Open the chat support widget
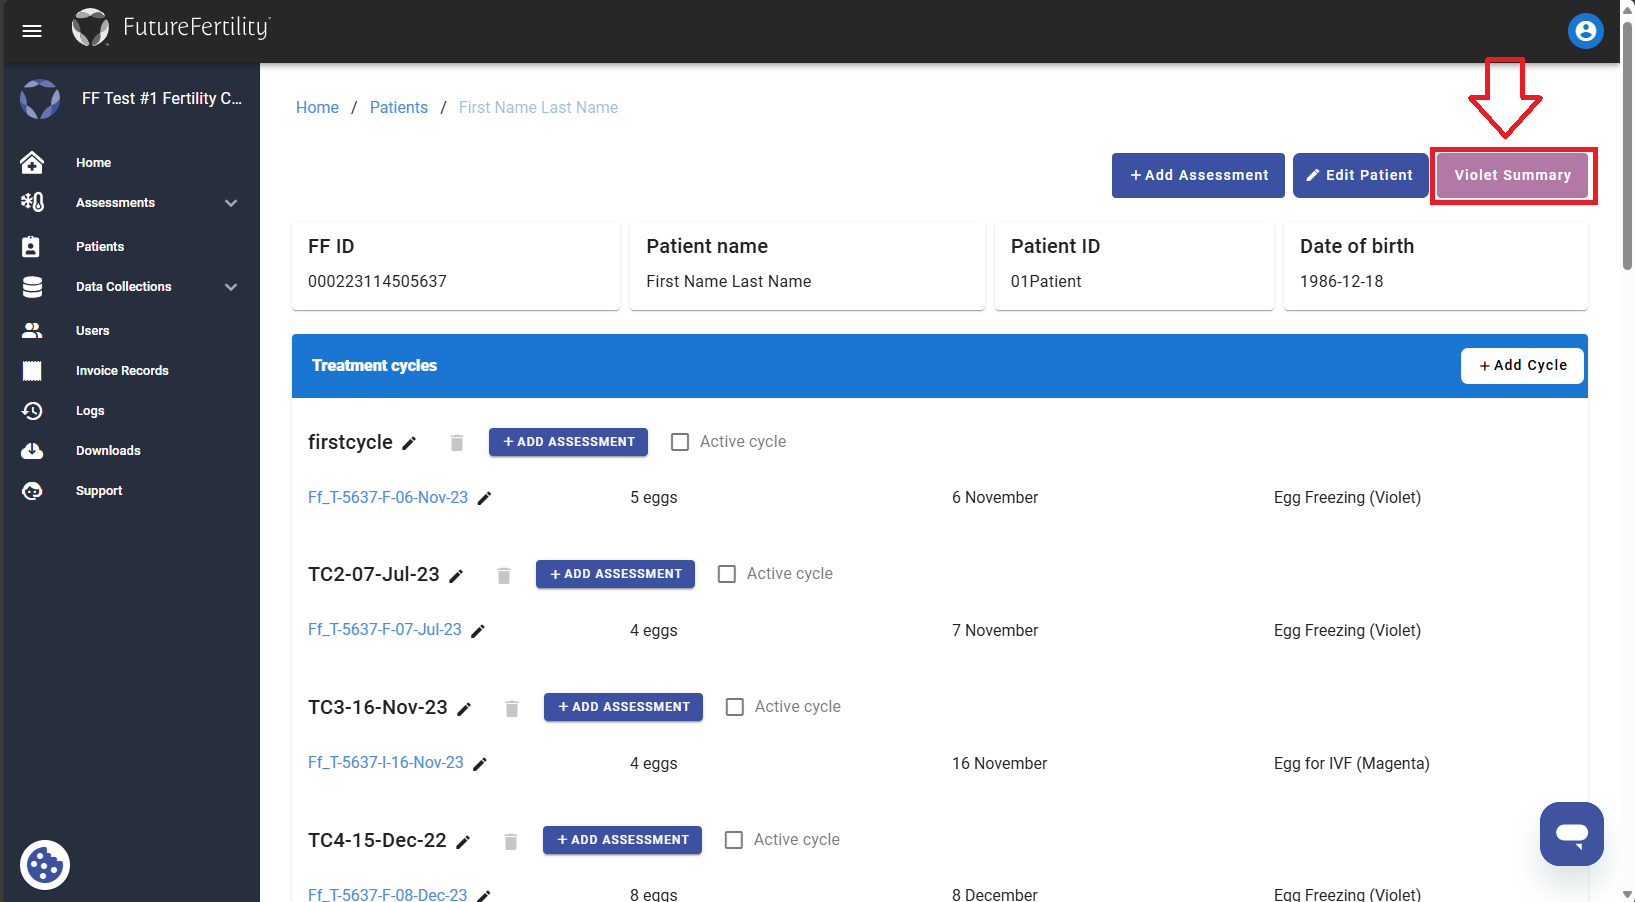 [x=1571, y=833]
